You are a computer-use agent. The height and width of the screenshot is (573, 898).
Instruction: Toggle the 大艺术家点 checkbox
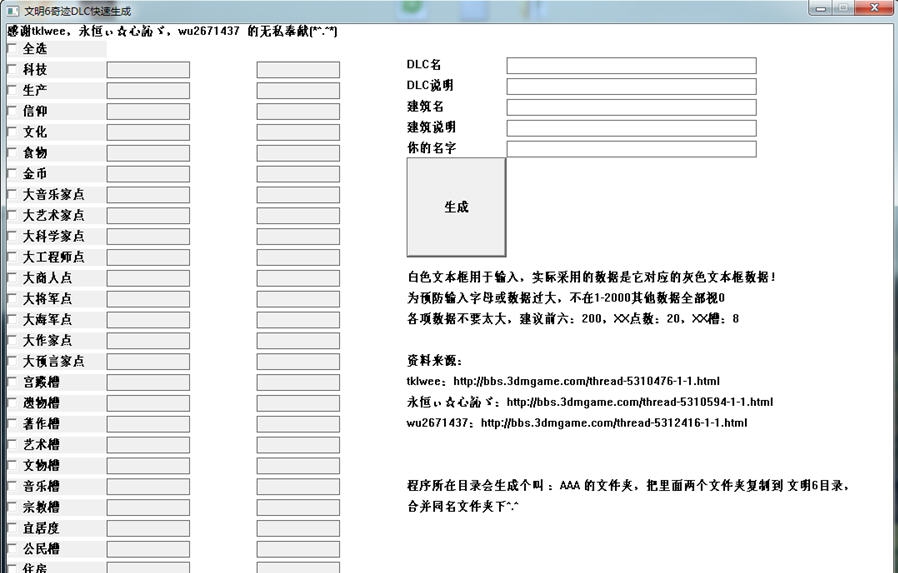[12, 215]
